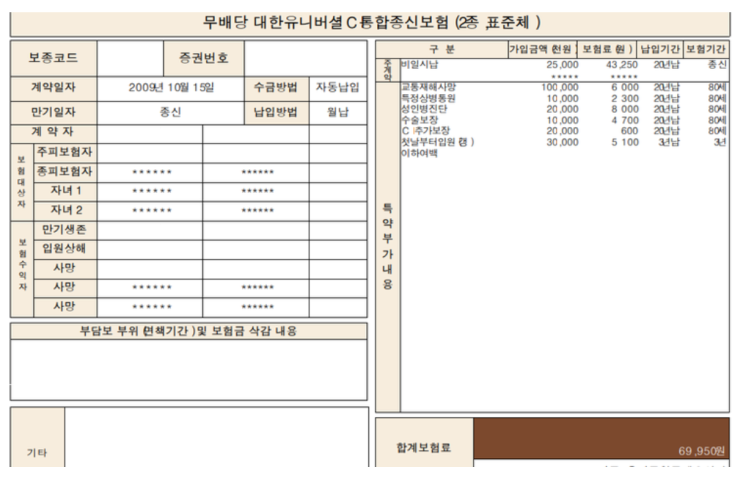743x478 pixels.
Task: Select the 특정상병통원 rider name
Action: [428, 98]
